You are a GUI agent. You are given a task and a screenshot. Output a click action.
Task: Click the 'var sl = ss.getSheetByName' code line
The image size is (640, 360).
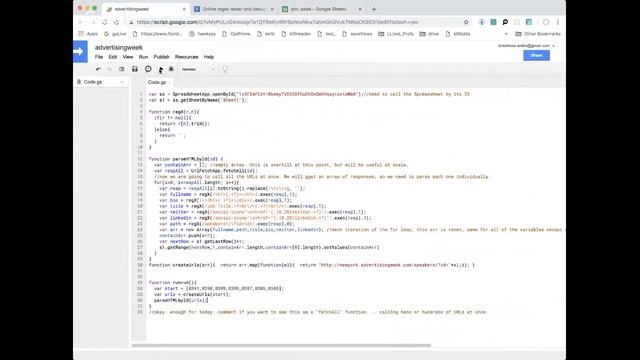tap(198, 100)
